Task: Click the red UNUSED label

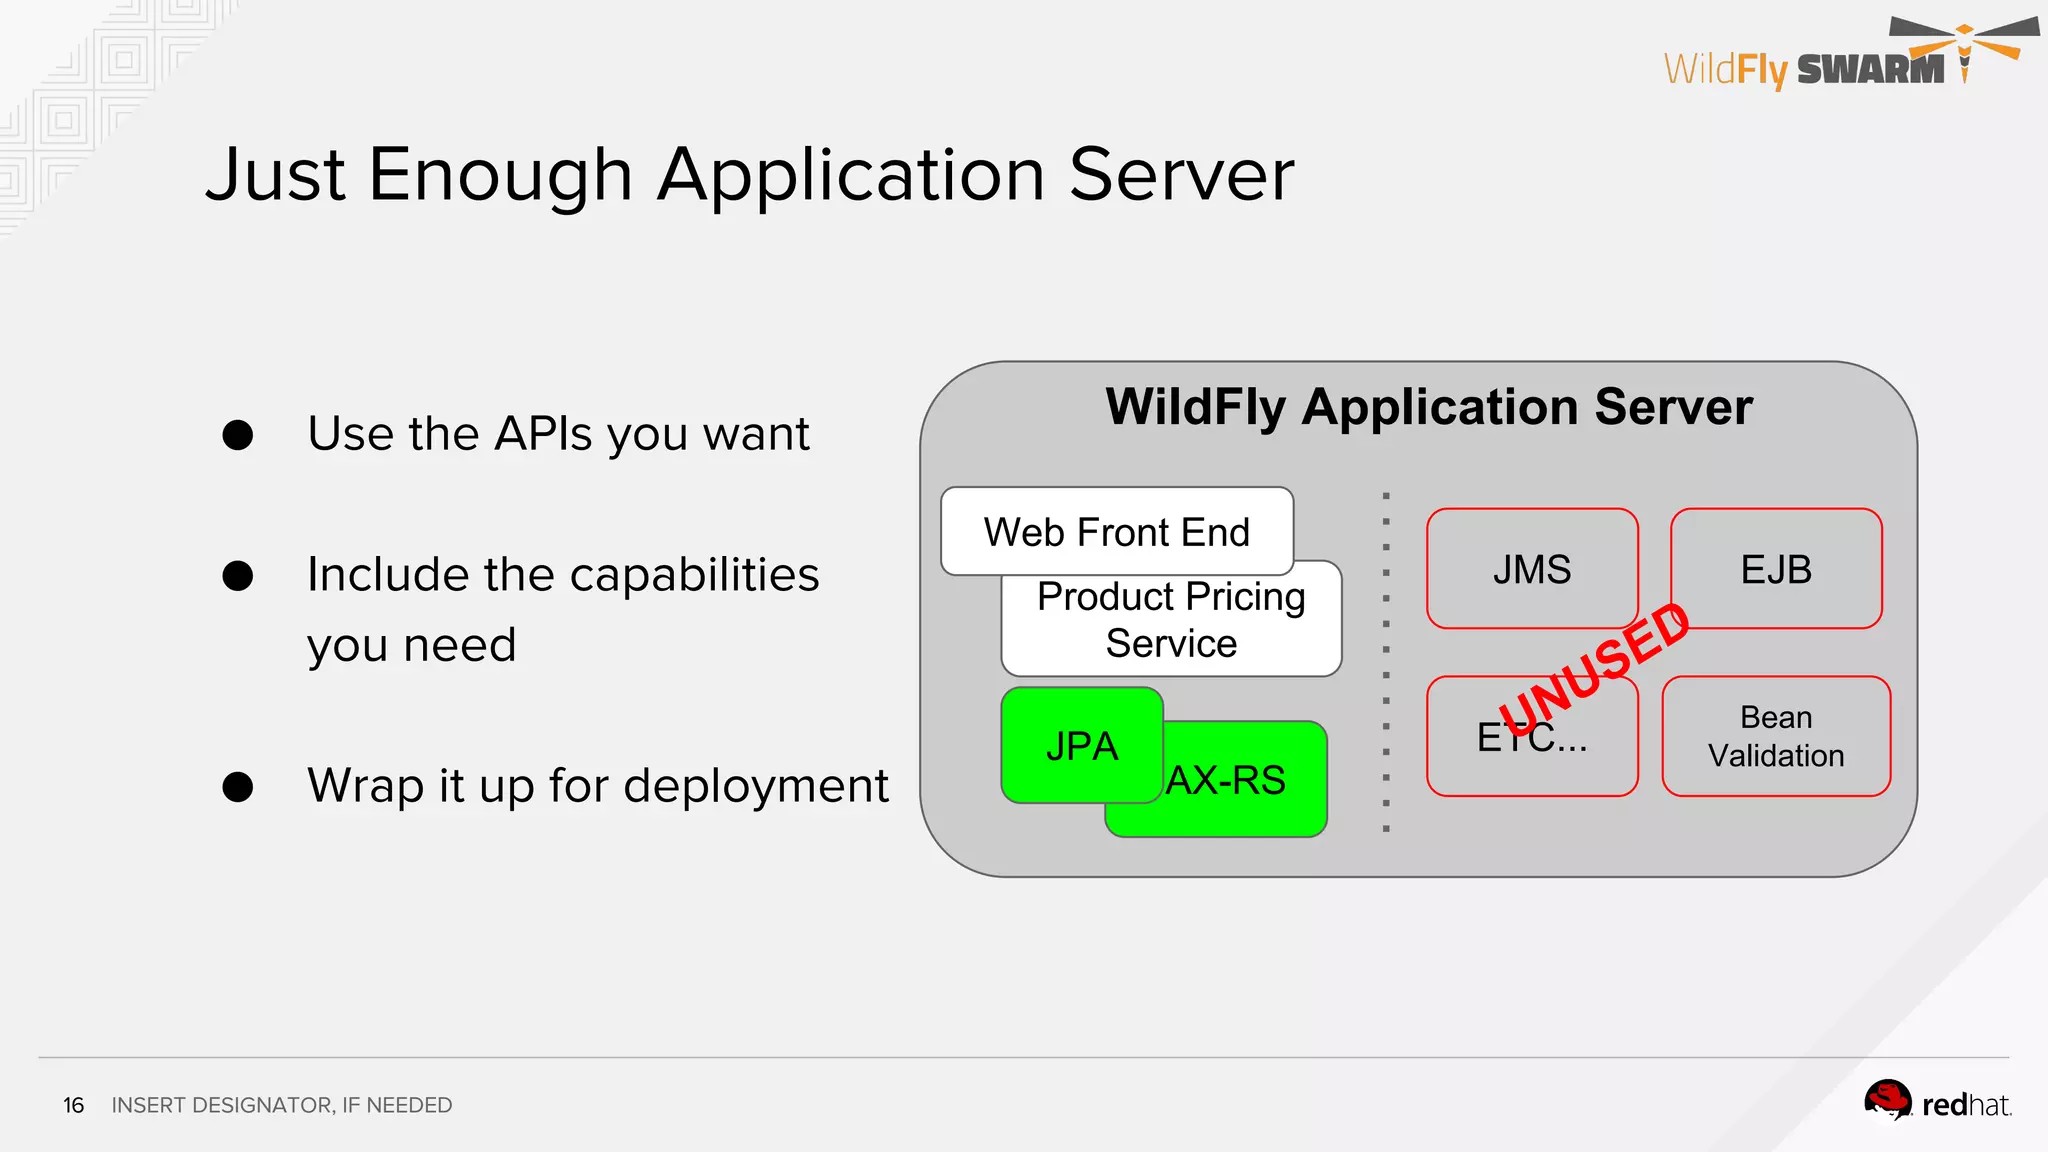Action: 1595,668
